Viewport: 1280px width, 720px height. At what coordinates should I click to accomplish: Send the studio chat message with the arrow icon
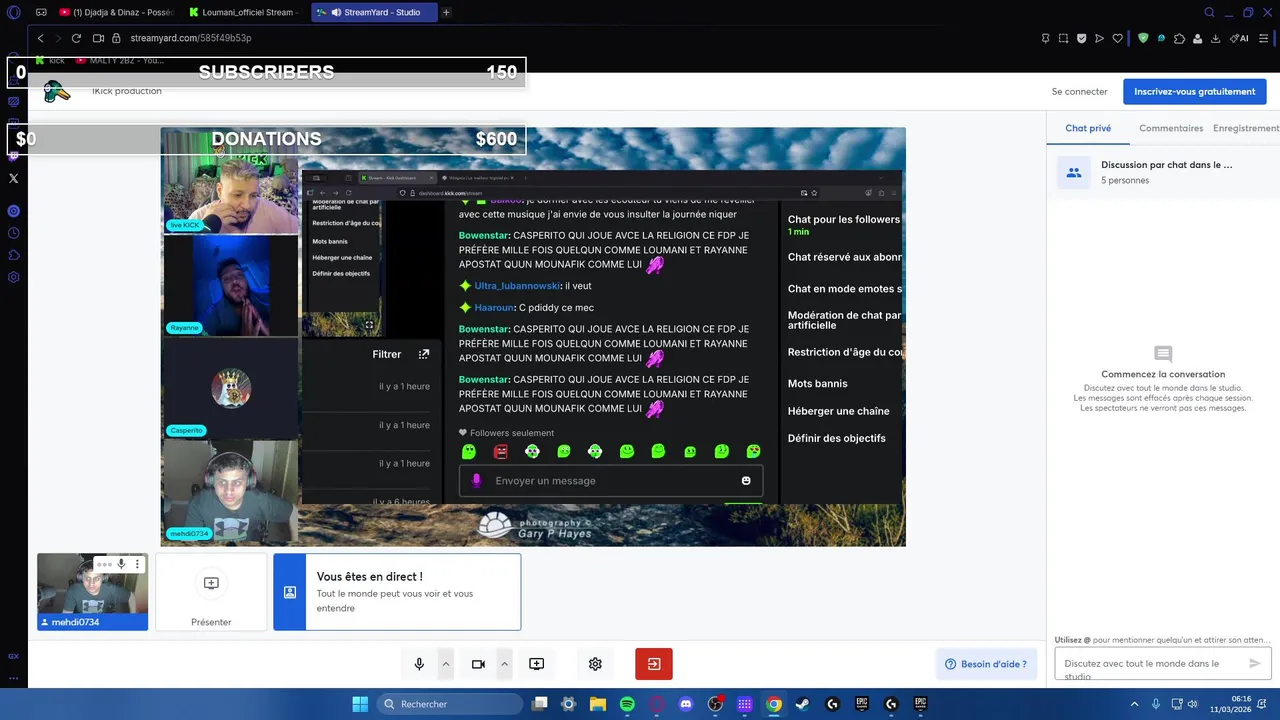click(1255, 663)
